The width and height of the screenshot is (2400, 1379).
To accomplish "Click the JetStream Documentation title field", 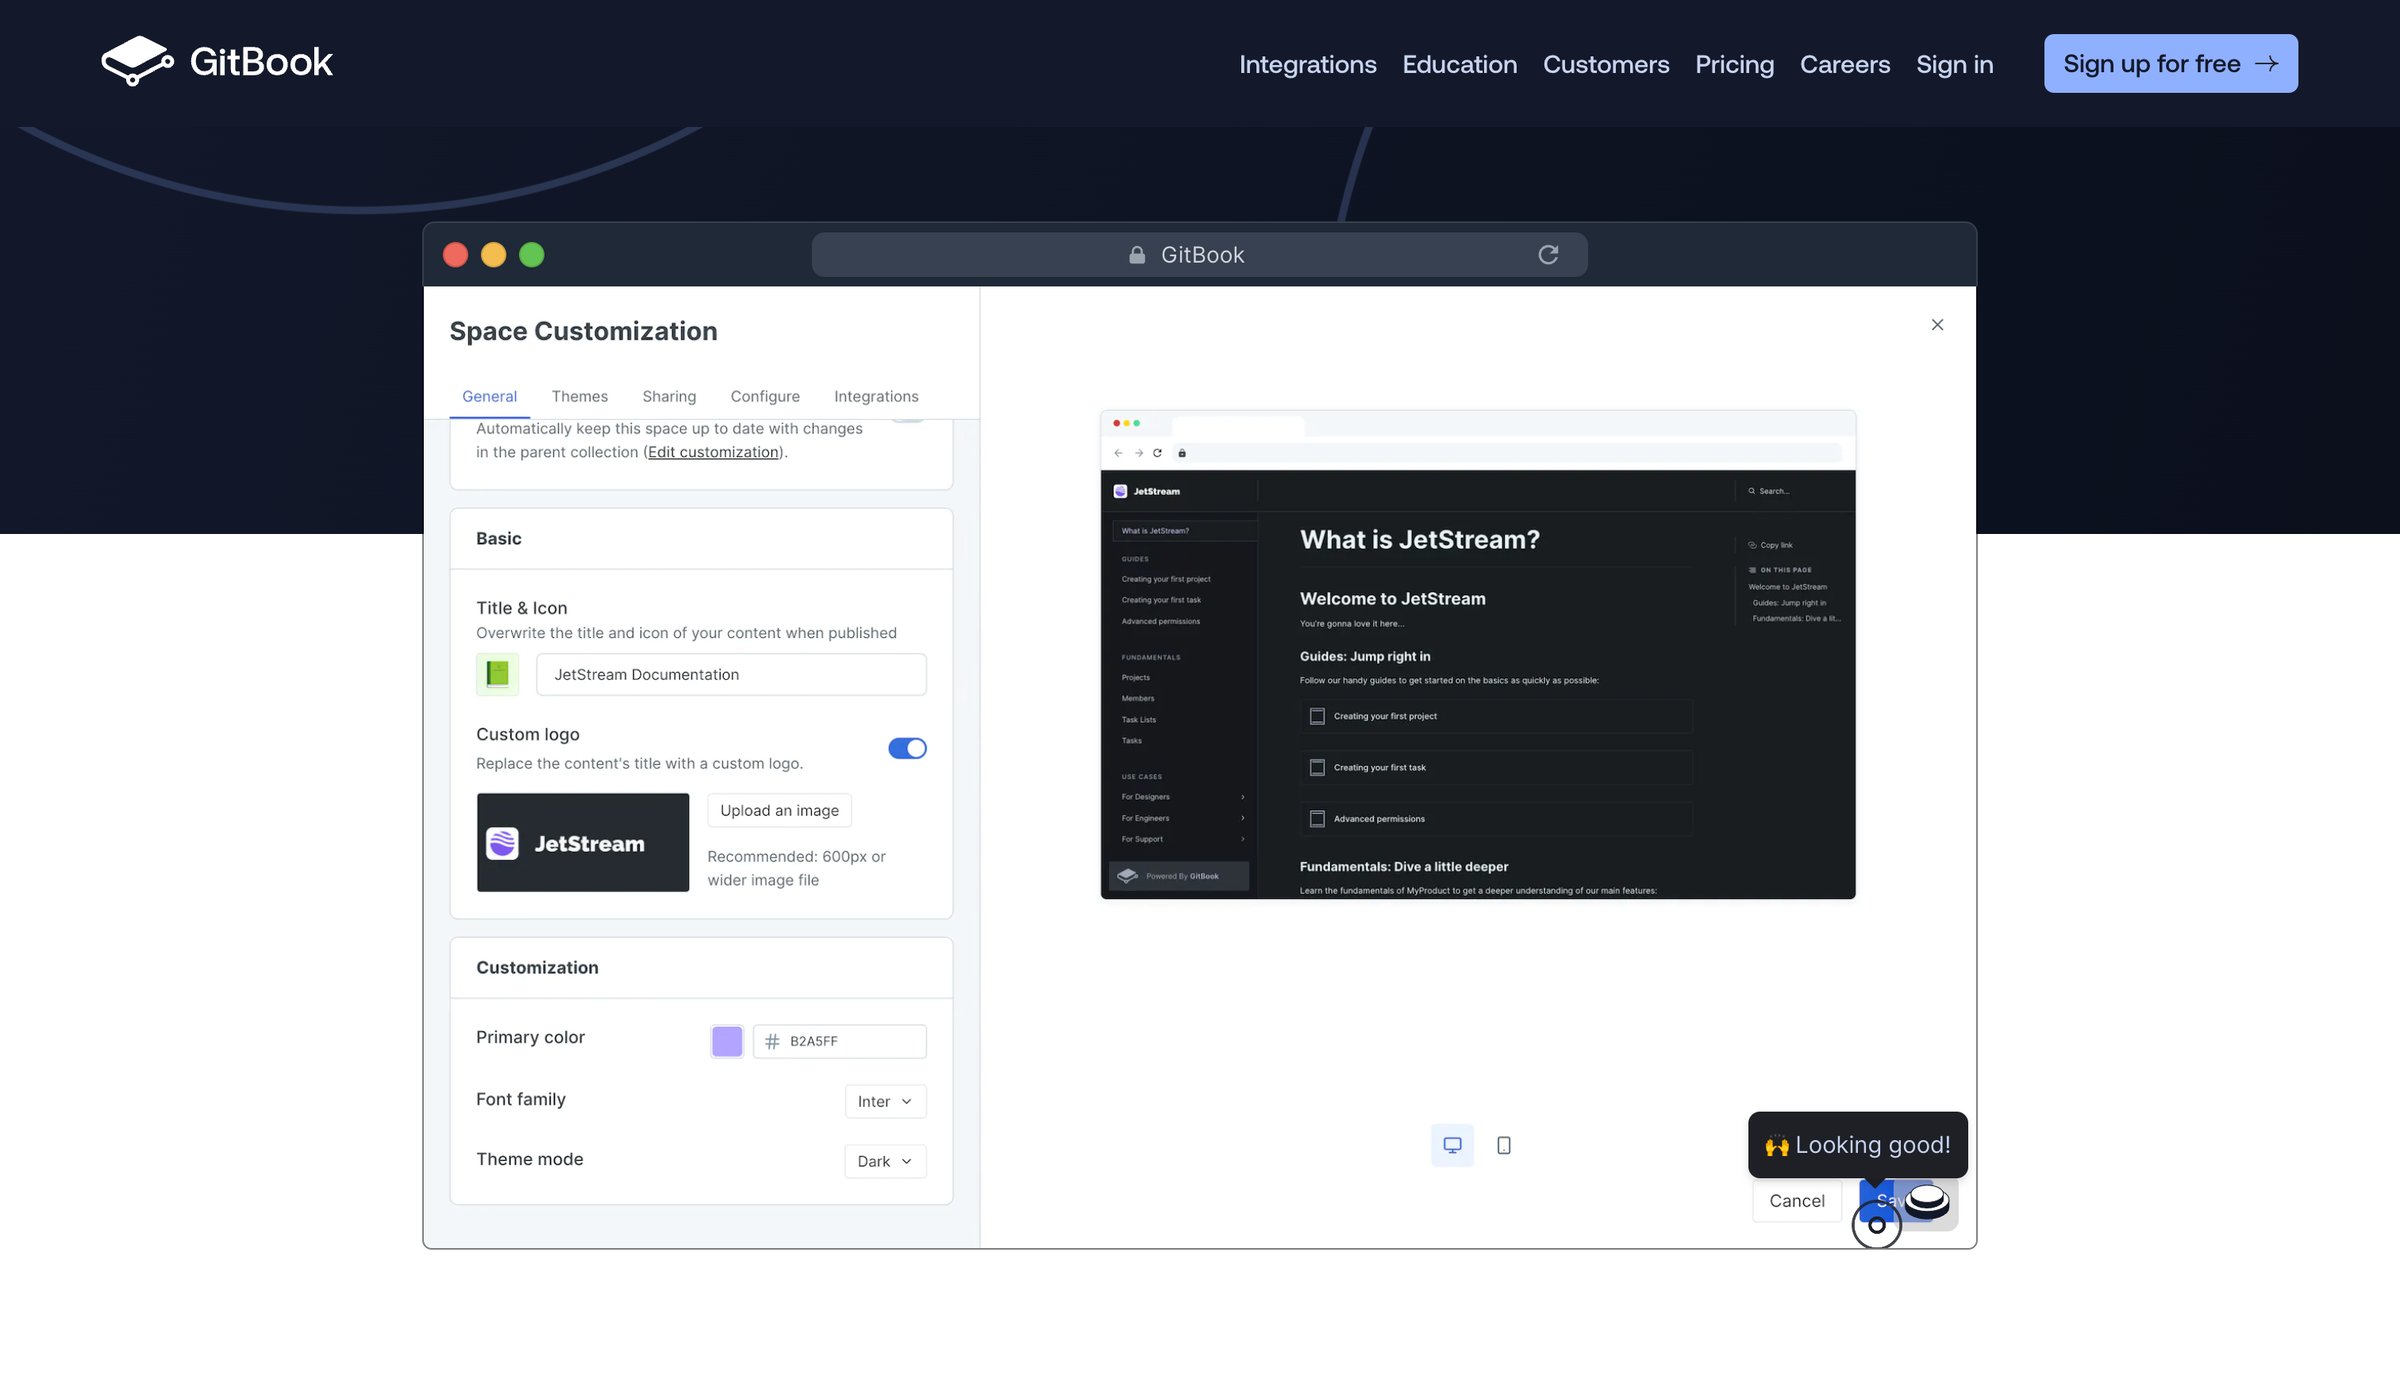I will click(731, 674).
